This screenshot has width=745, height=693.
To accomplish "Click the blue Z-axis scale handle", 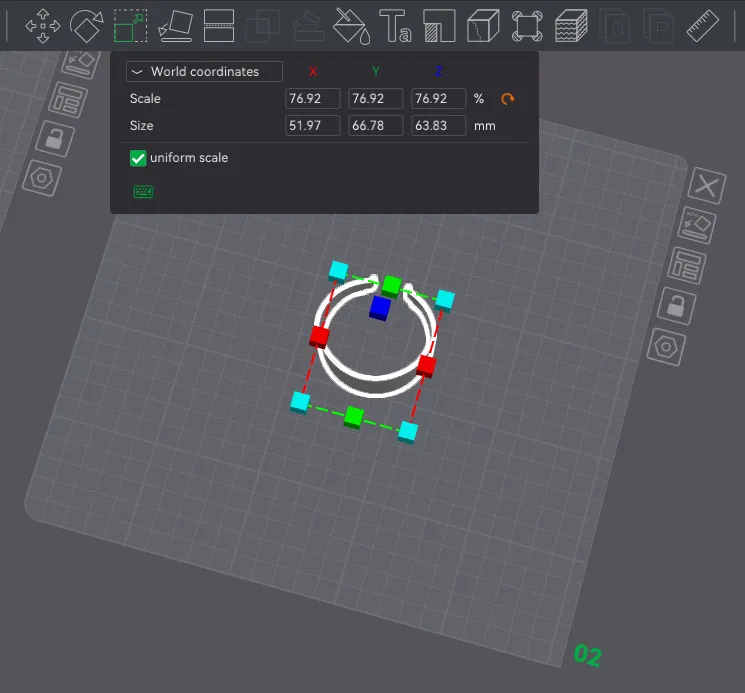I will (x=379, y=308).
